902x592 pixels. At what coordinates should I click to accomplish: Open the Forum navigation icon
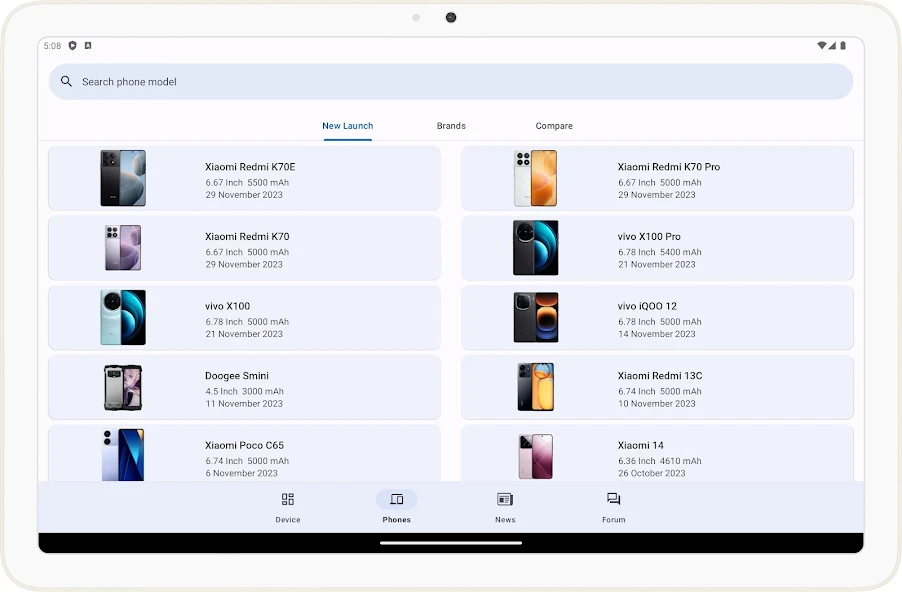[613, 499]
